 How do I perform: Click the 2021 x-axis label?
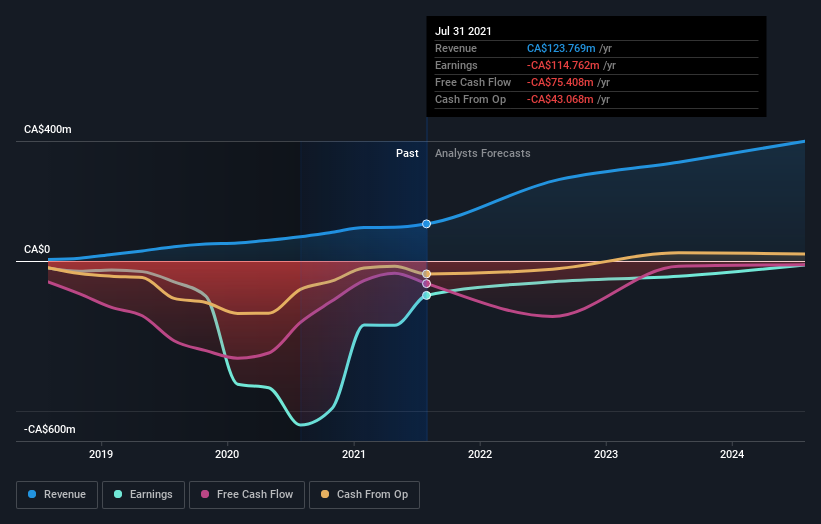(354, 454)
